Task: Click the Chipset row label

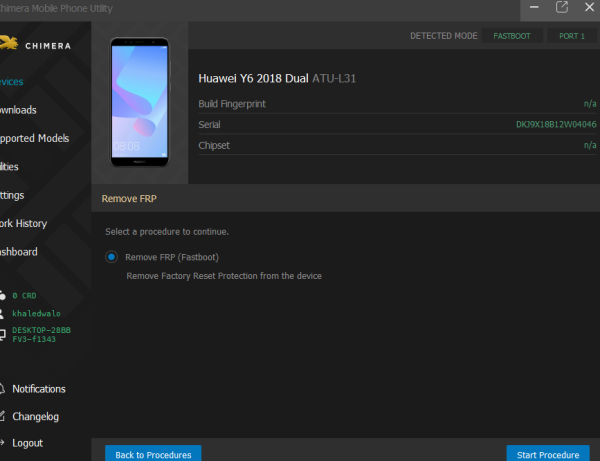Action: 214,146
